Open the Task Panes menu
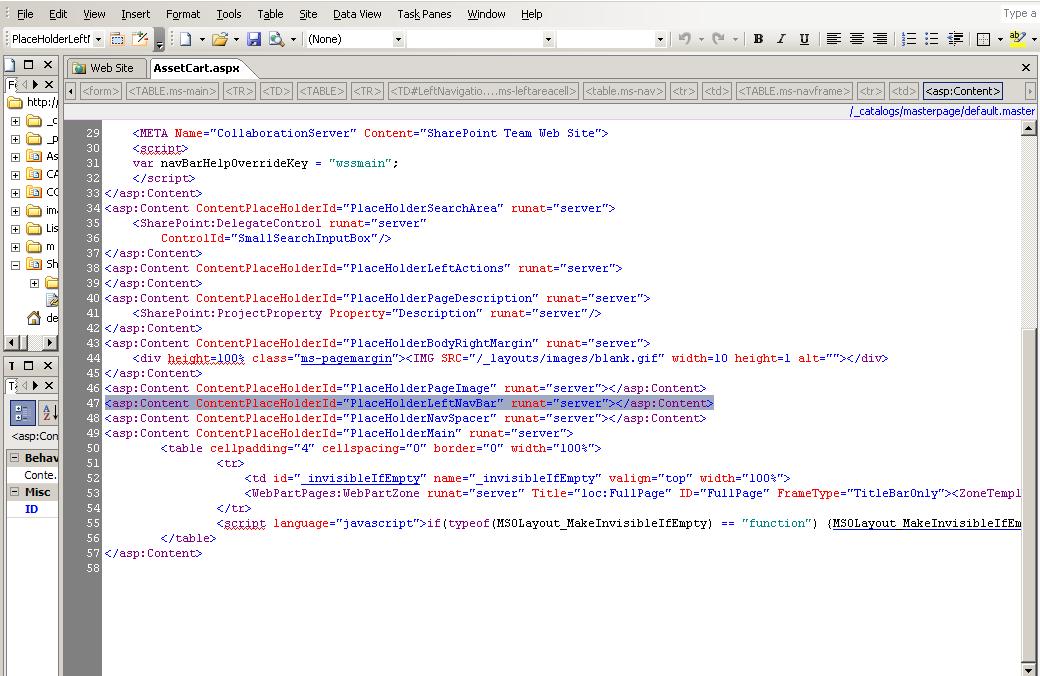Image resolution: width=1040 pixels, height=676 pixels. (x=424, y=14)
